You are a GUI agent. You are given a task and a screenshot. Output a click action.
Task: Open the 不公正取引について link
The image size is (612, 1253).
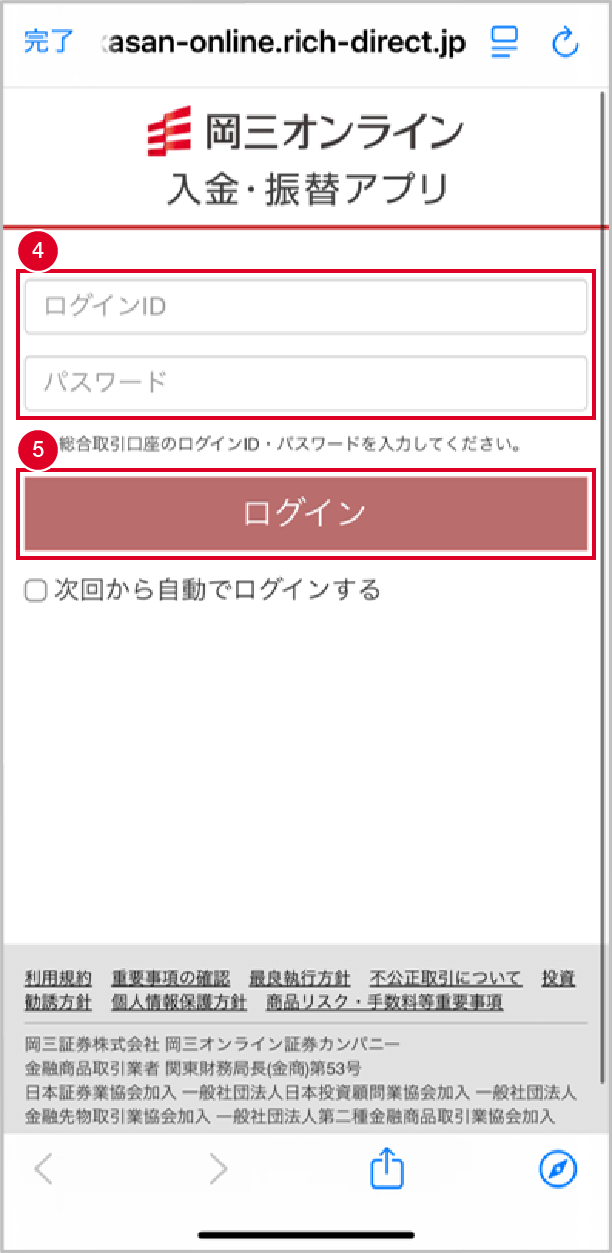(446, 978)
